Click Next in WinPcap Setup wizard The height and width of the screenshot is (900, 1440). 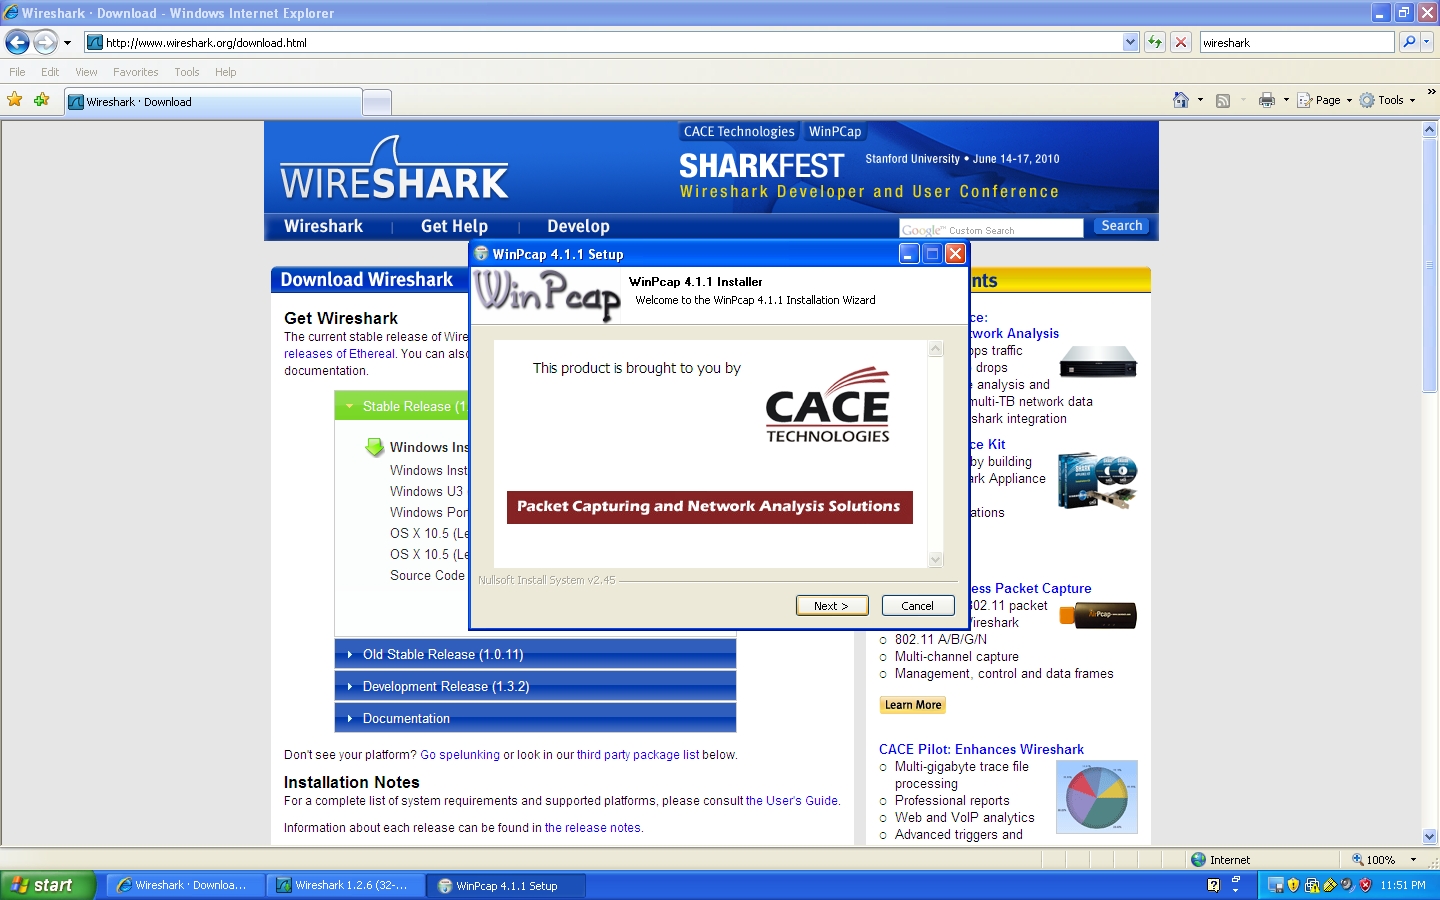pyautogui.click(x=832, y=605)
